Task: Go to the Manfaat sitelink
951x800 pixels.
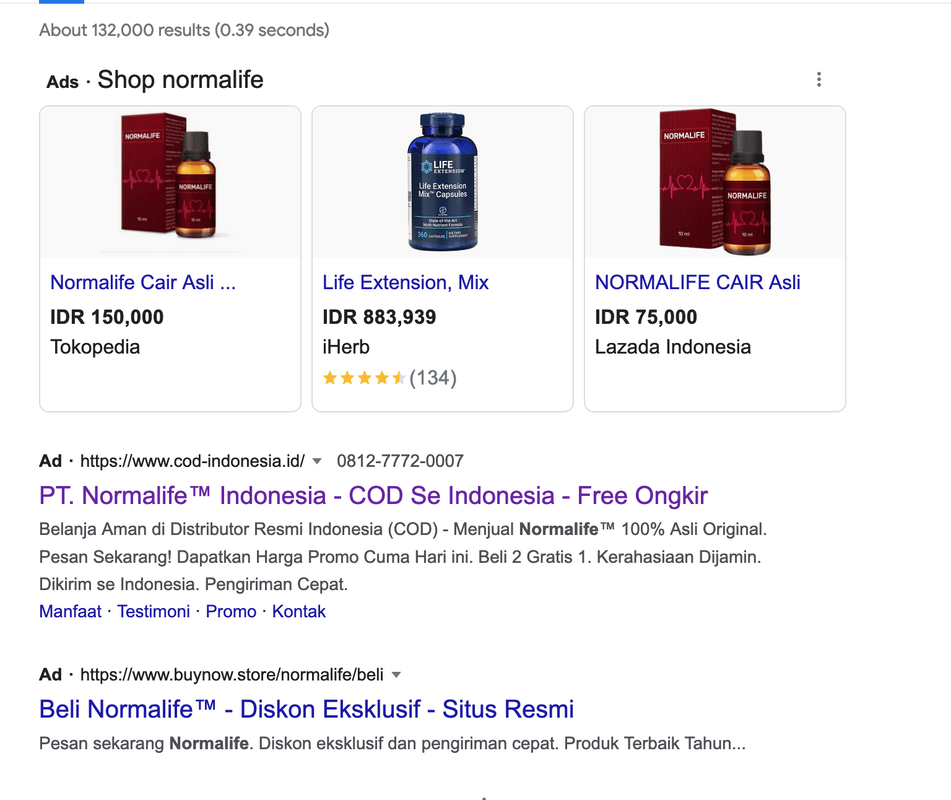Action: 70,611
